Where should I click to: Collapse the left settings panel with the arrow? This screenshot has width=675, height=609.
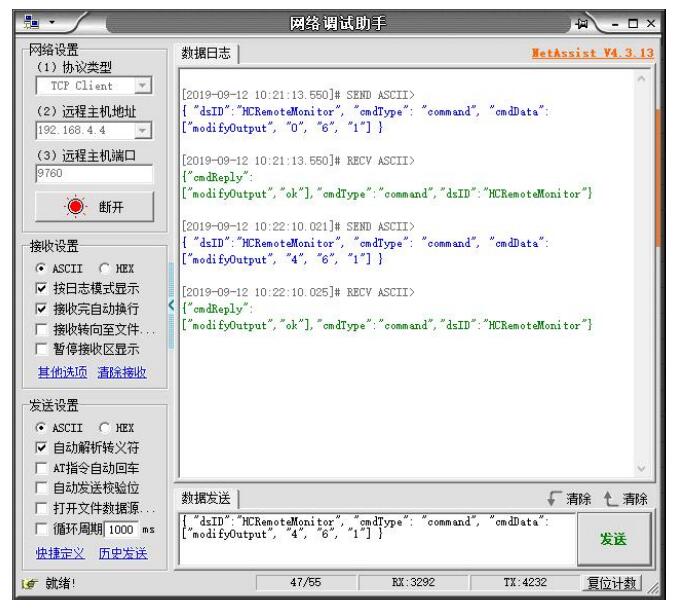[x=171, y=306]
